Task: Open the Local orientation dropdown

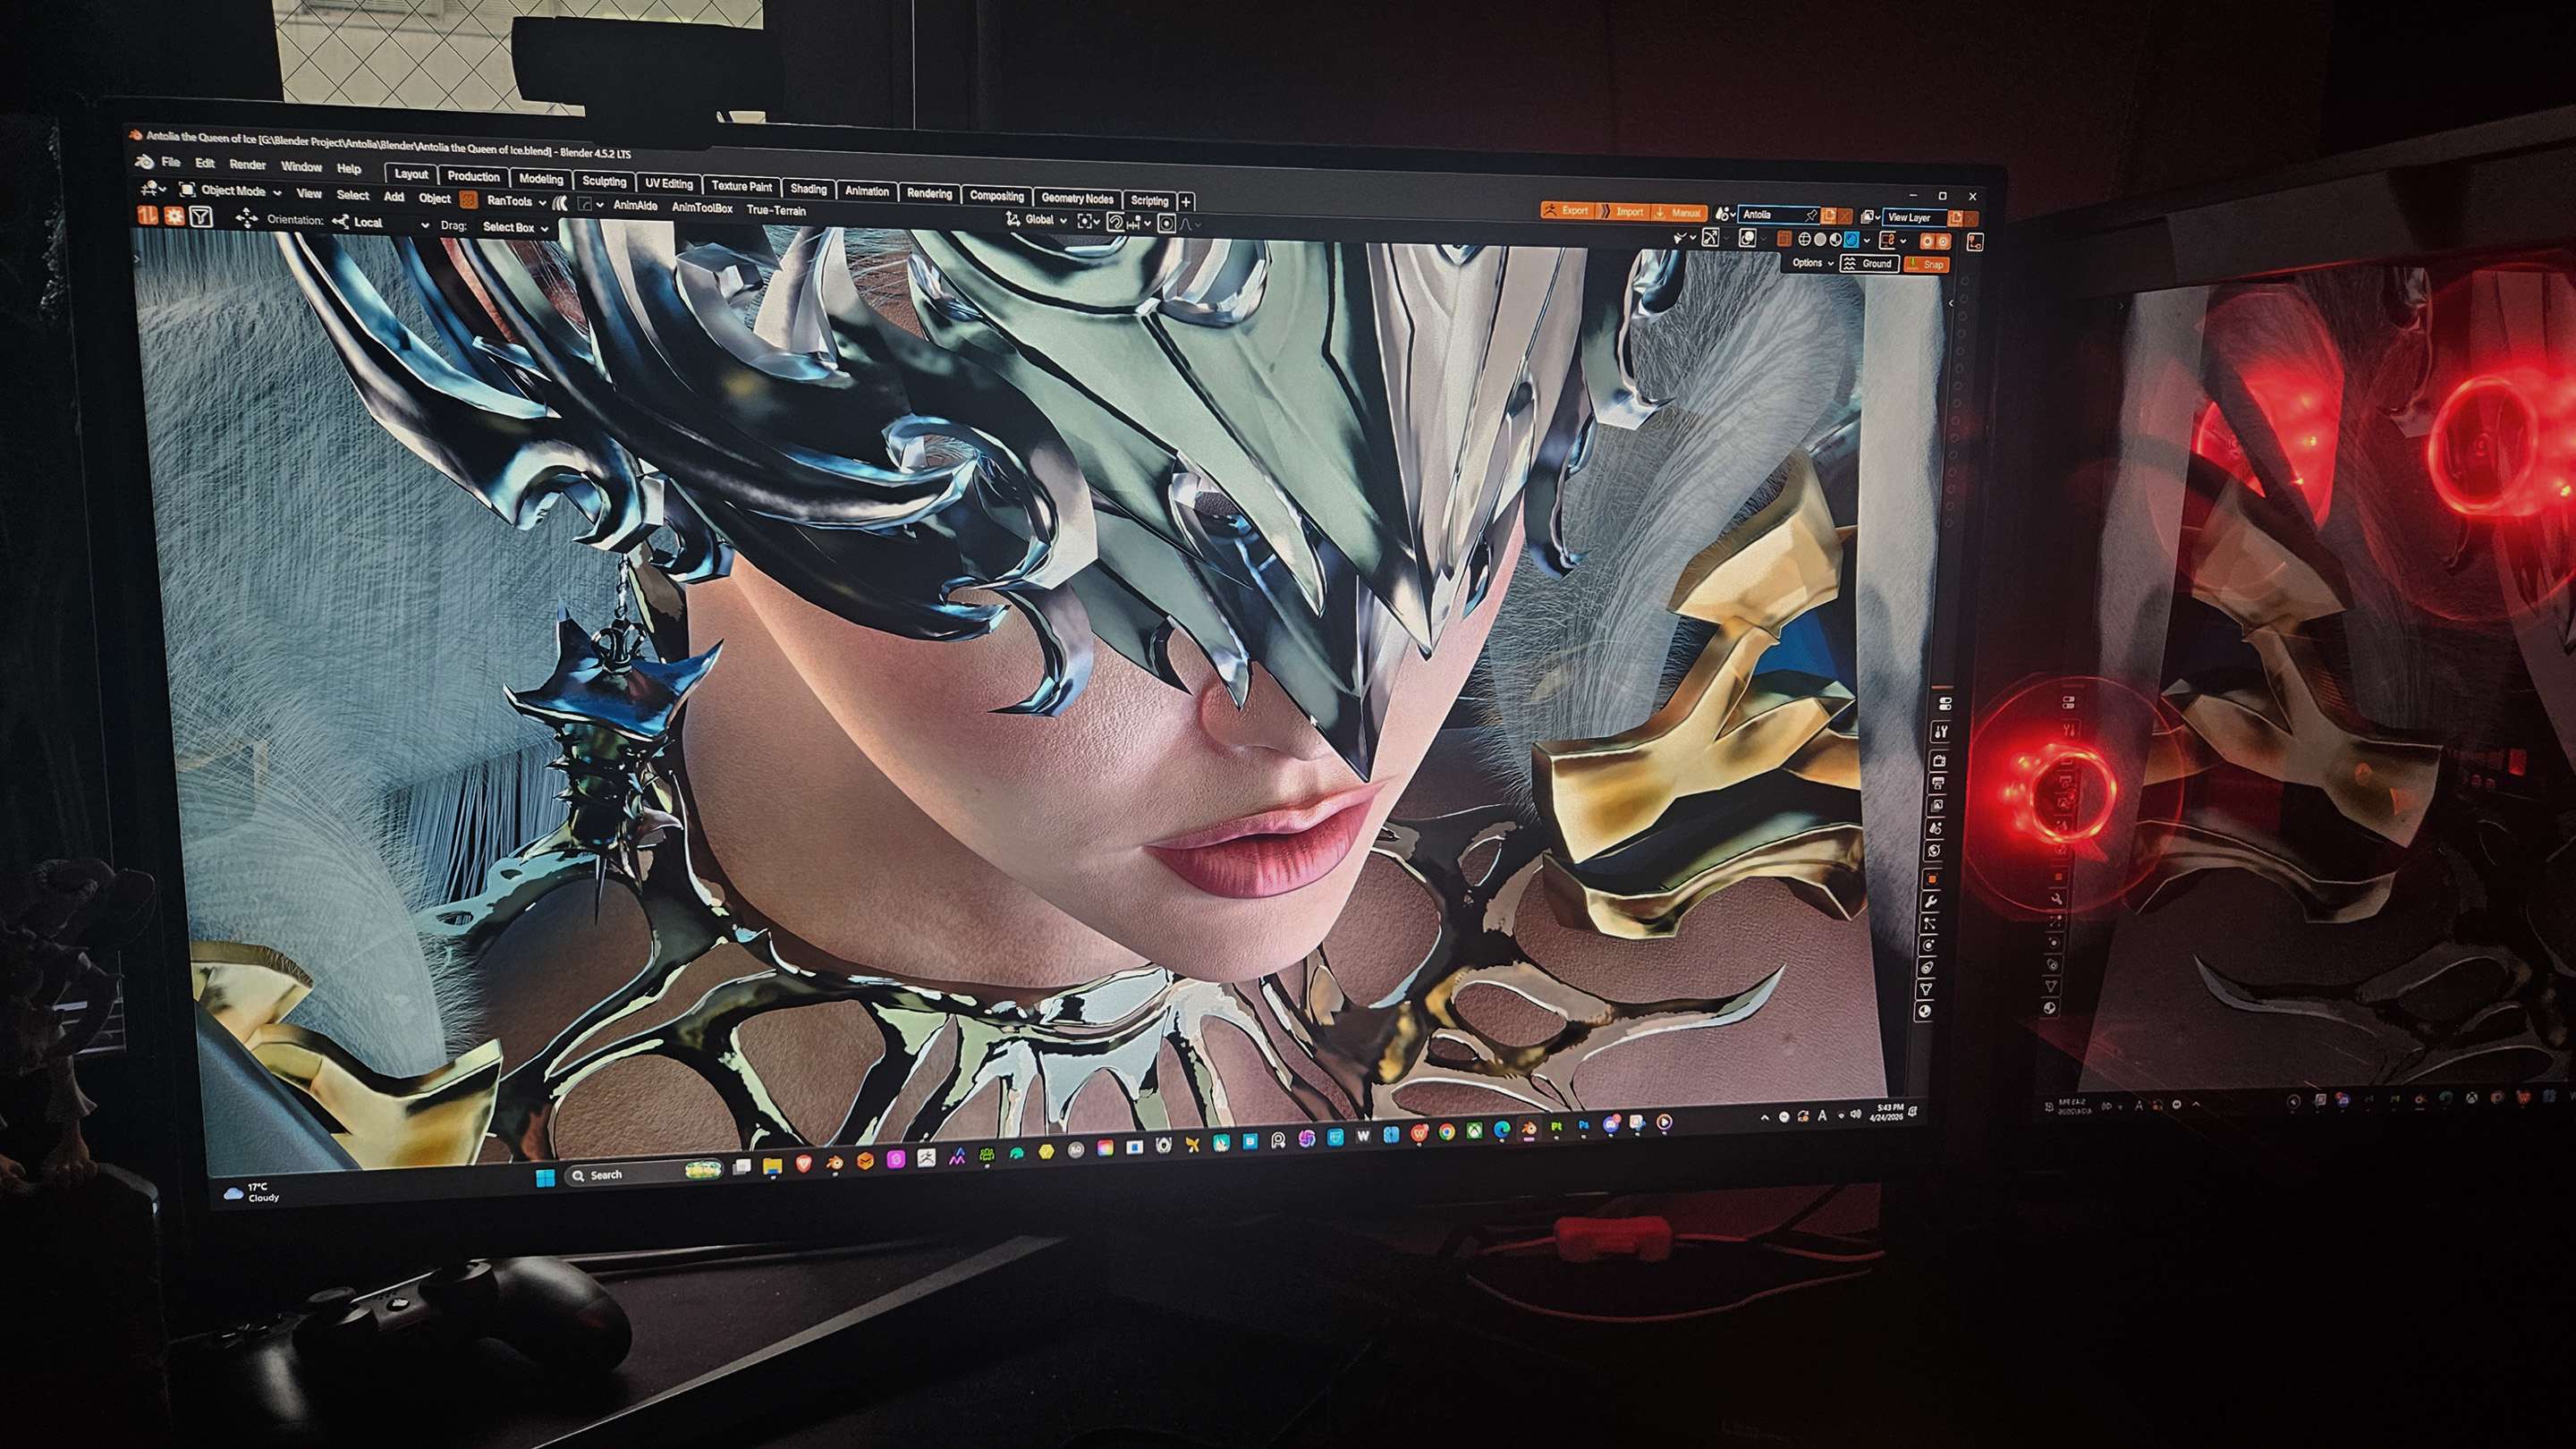Action: [380, 222]
